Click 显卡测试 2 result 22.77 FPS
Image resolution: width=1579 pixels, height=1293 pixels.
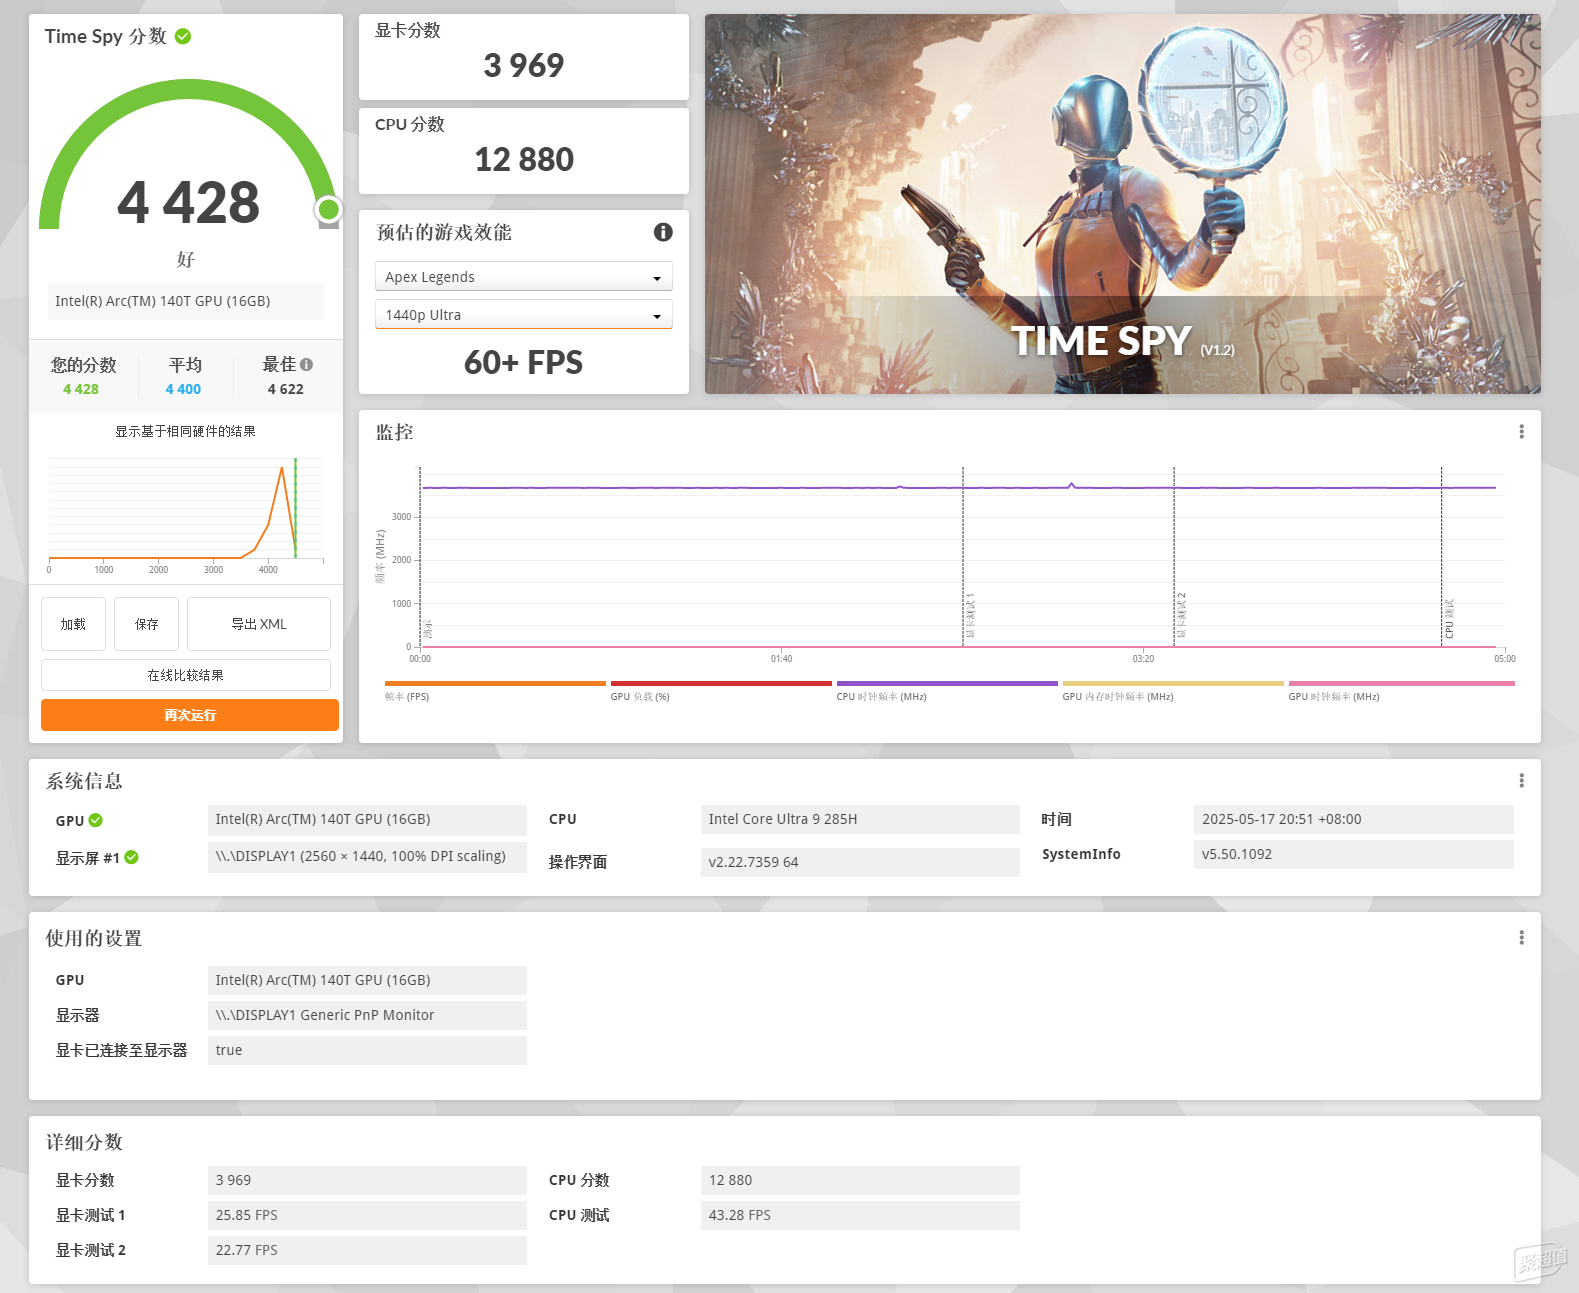(x=367, y=1250)
